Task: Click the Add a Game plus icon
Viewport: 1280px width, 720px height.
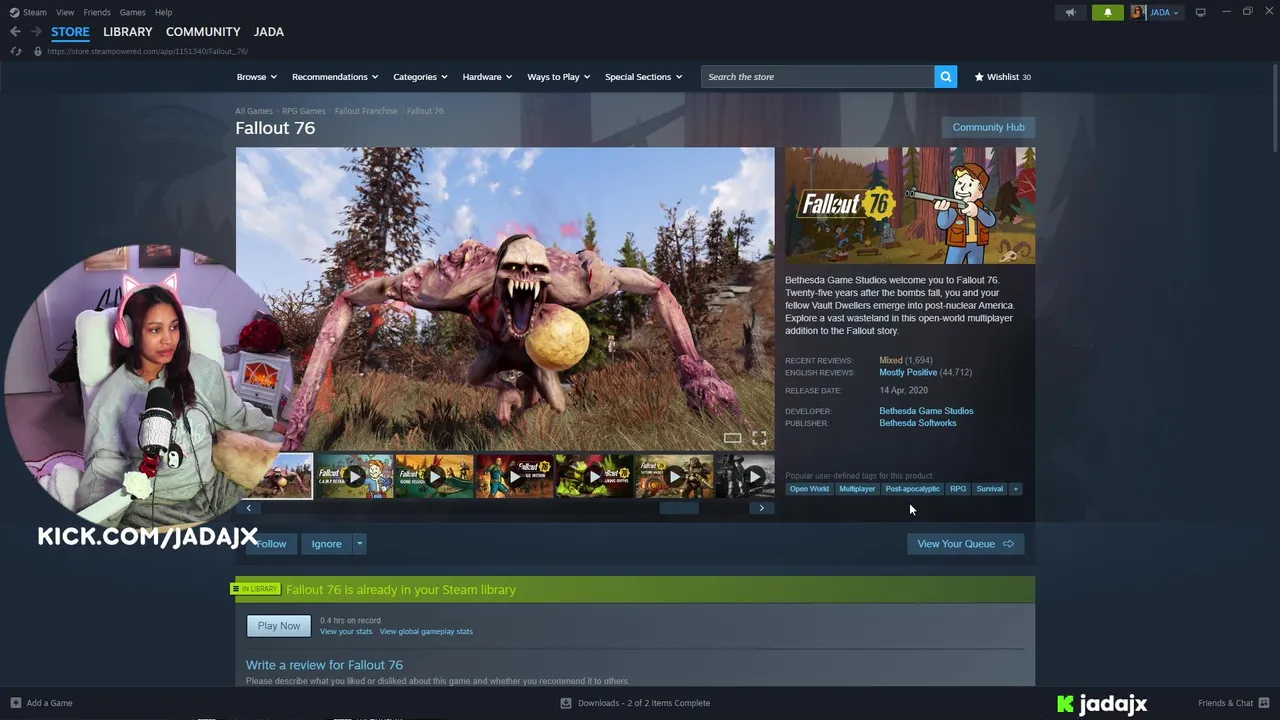Action: (x=15, y=703)
